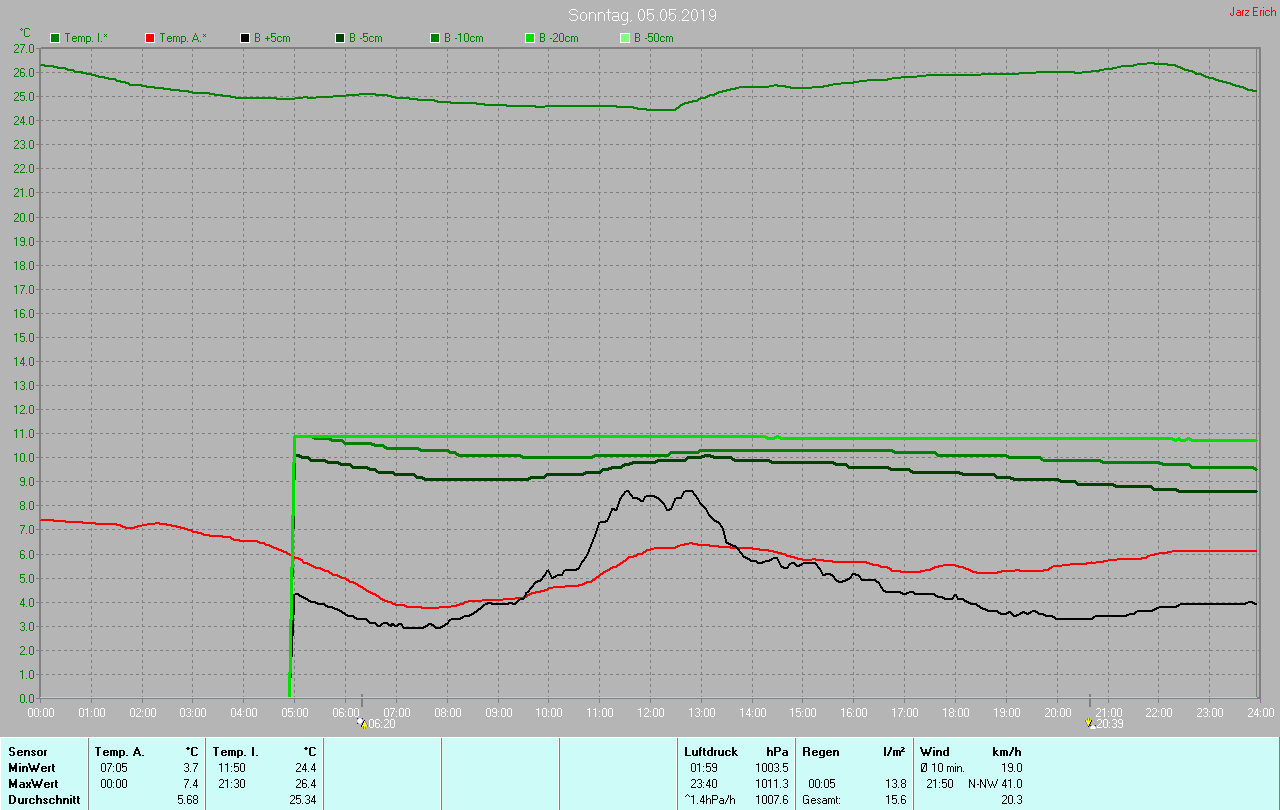Viewport: 1280px width, 810px height.
Task: Select the Wind column header
Action: pyautogui.click(x=935, y=751)
